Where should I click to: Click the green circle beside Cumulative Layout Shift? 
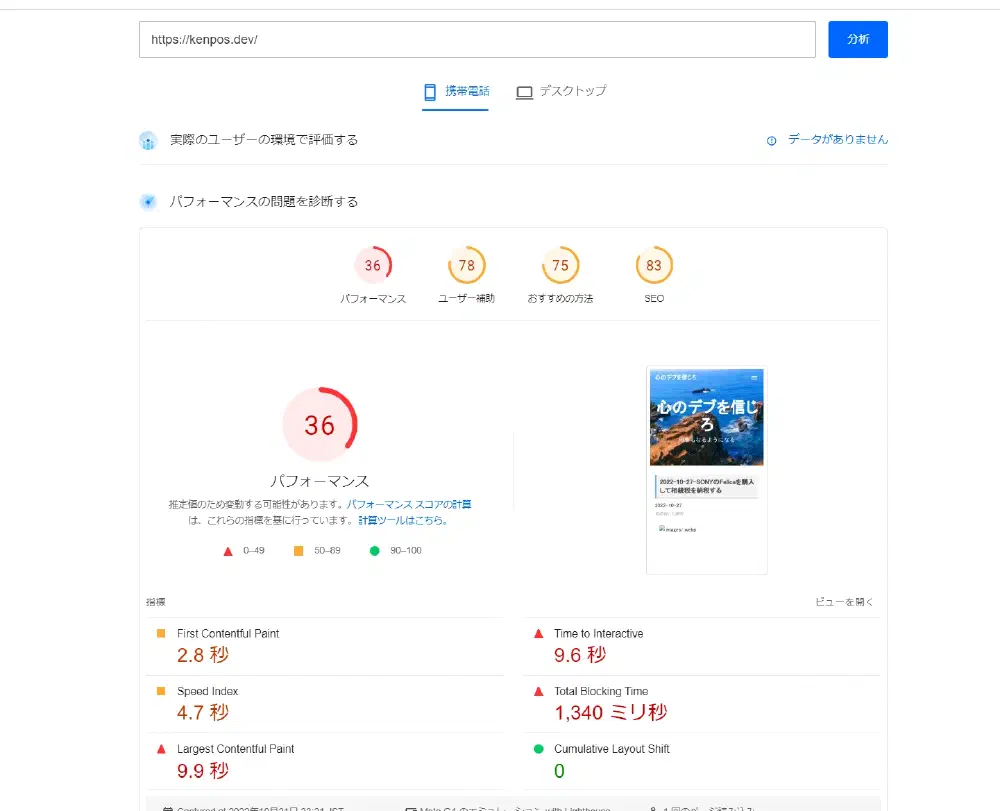[x=538, y=749]
